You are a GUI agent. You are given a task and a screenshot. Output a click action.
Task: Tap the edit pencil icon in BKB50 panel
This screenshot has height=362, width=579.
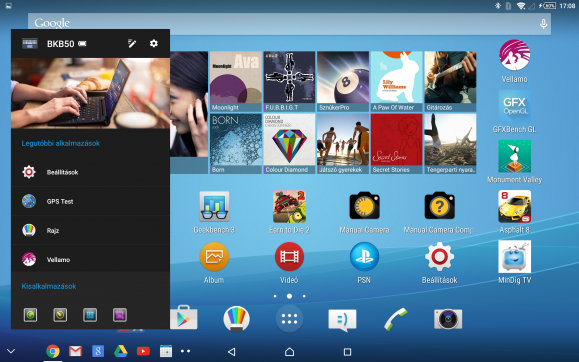point(132,44)
